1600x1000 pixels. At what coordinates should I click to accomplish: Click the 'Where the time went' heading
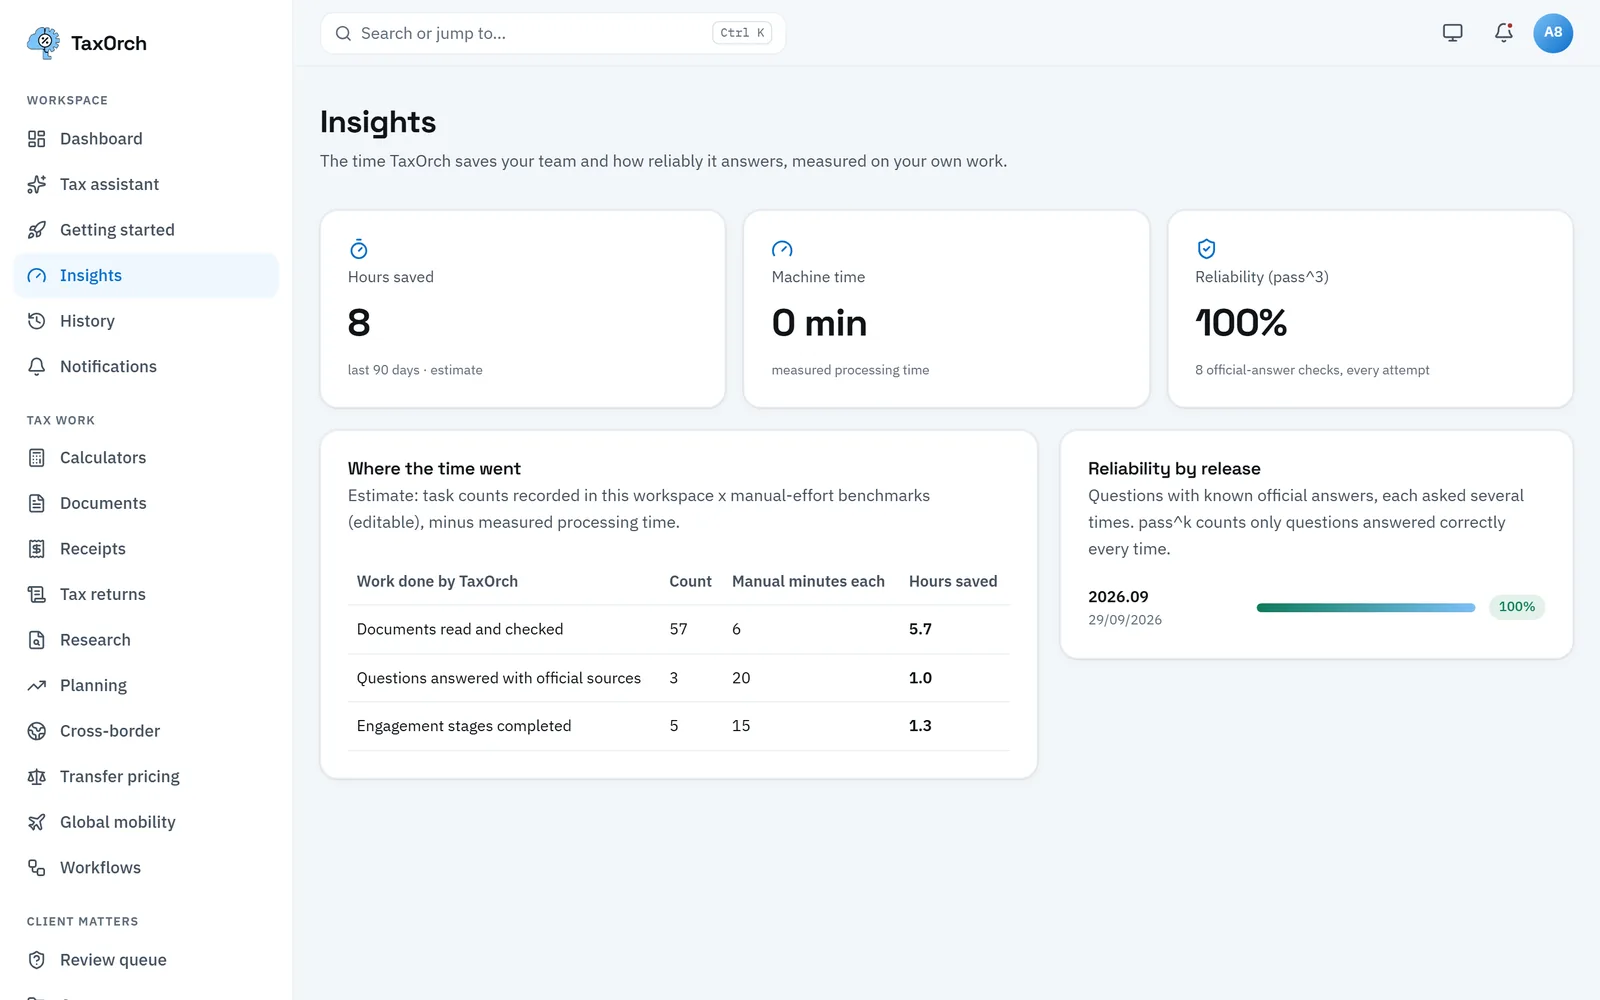click(x=434, y=469)
